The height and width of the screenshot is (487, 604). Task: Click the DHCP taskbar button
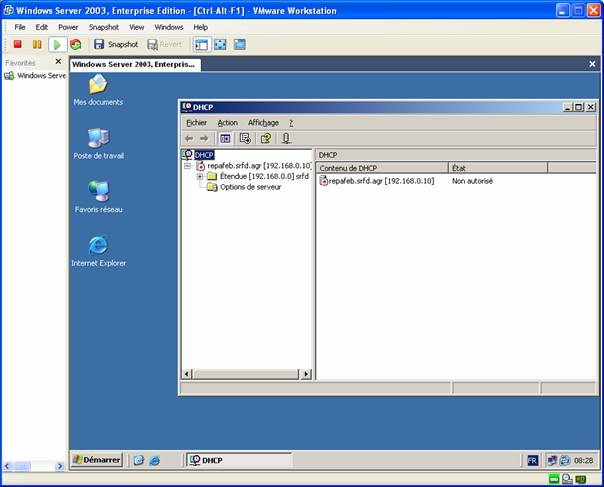[239, 460]
